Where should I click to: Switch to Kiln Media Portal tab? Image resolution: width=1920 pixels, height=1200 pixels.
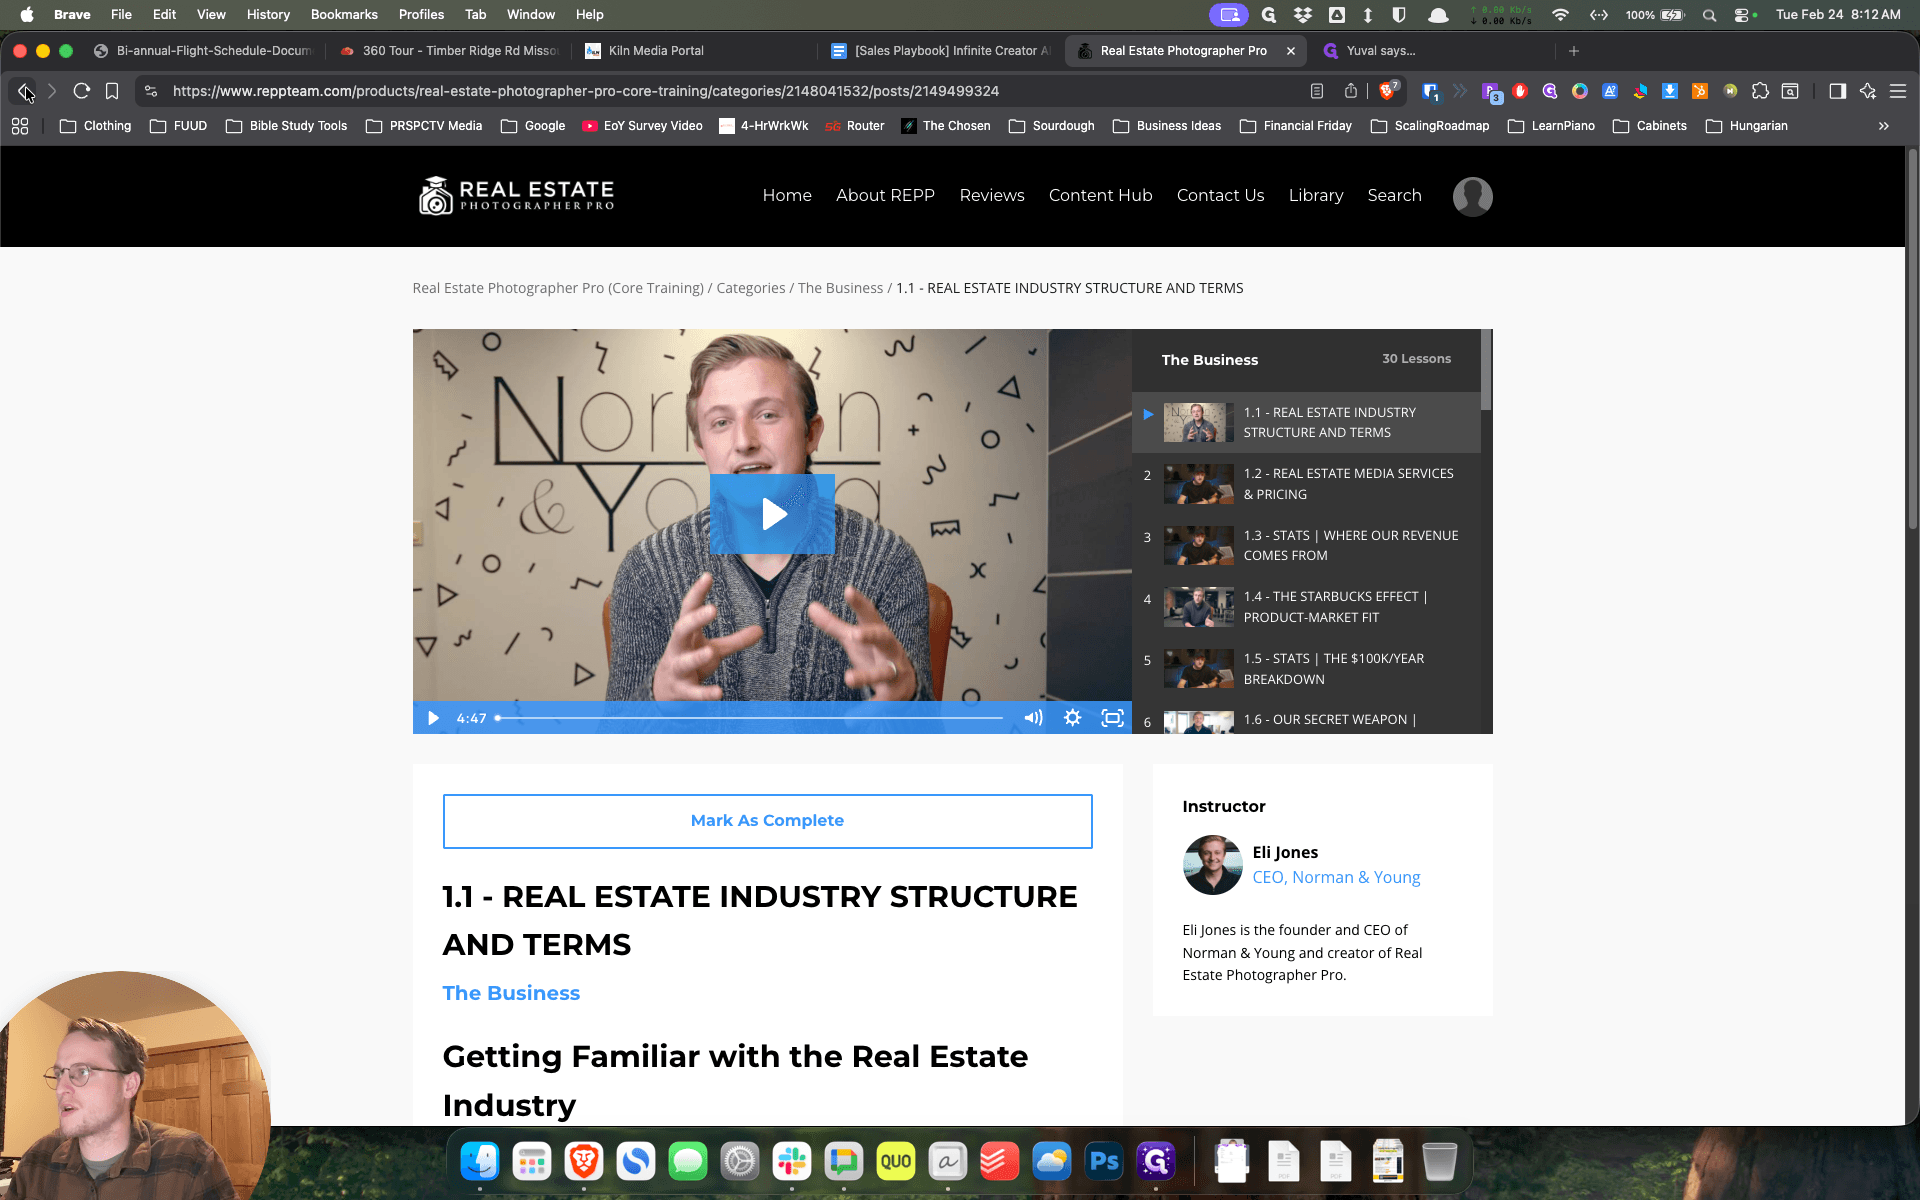(x=690, y=51)
